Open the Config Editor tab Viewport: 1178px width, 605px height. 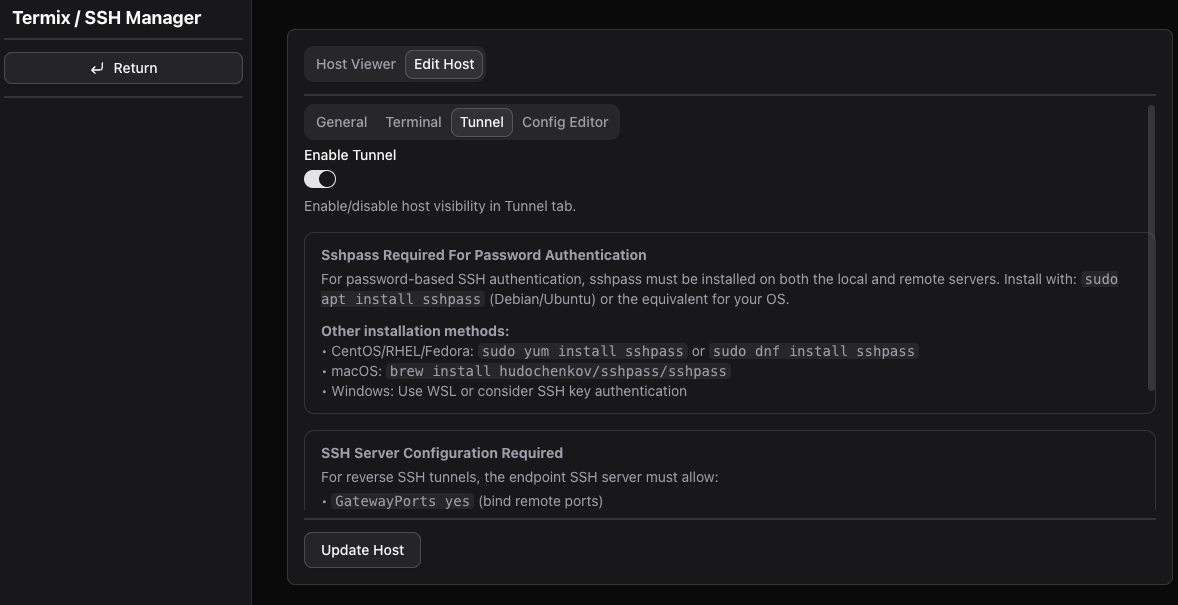point(565,122)
